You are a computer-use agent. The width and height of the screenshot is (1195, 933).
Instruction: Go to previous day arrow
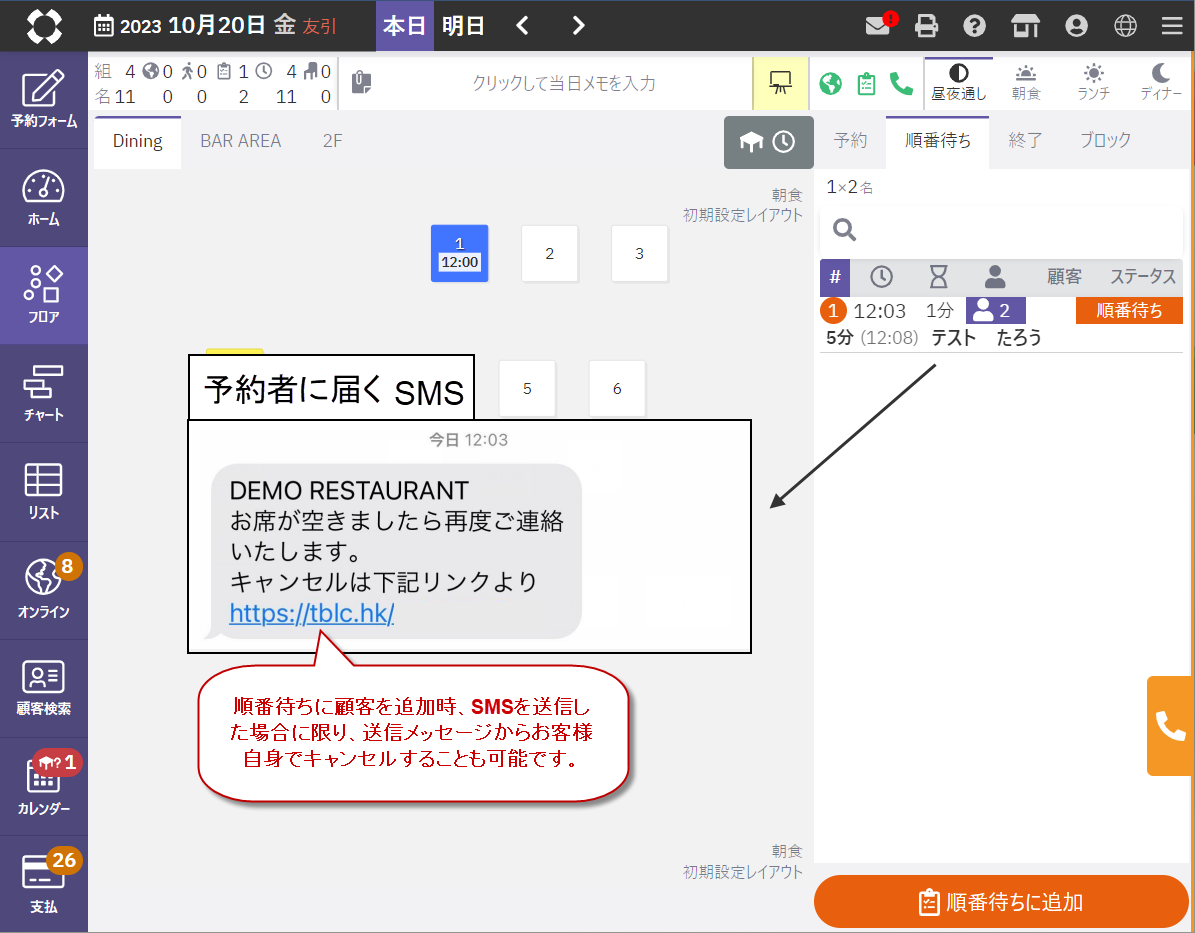point(522,26)
